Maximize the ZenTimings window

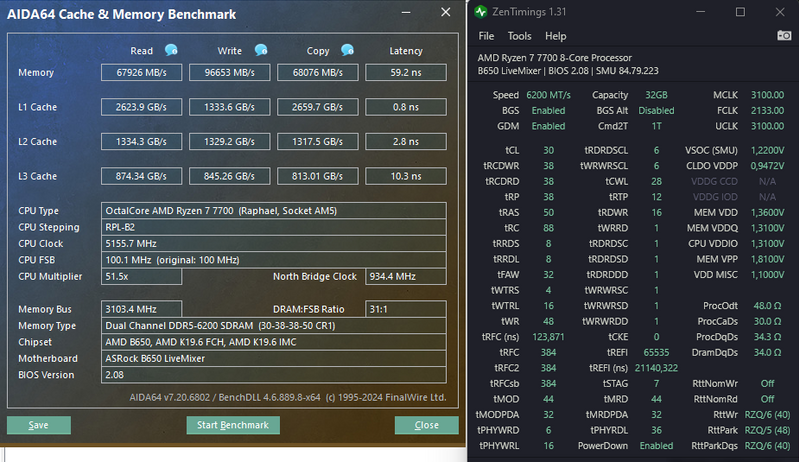(x=740, y=12)
